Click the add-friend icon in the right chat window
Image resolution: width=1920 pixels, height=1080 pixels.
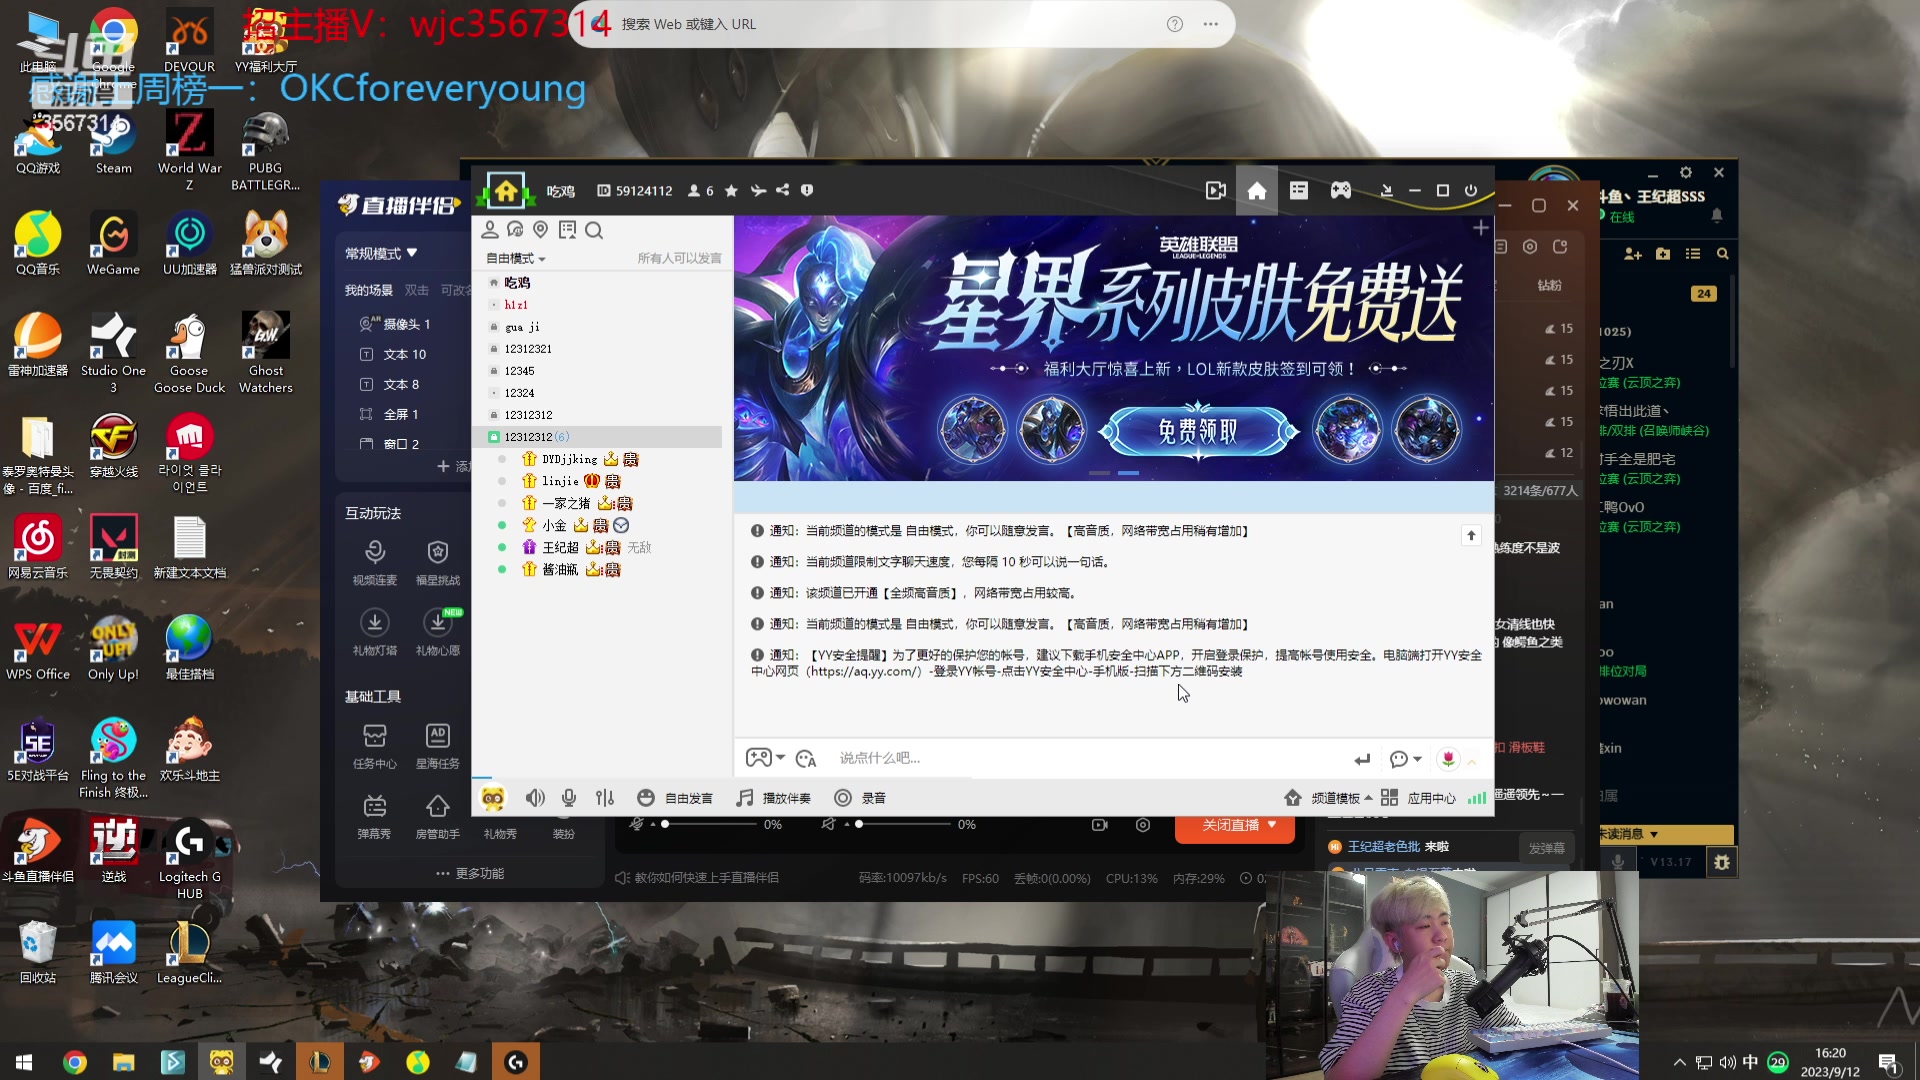tap(1633, 254)
